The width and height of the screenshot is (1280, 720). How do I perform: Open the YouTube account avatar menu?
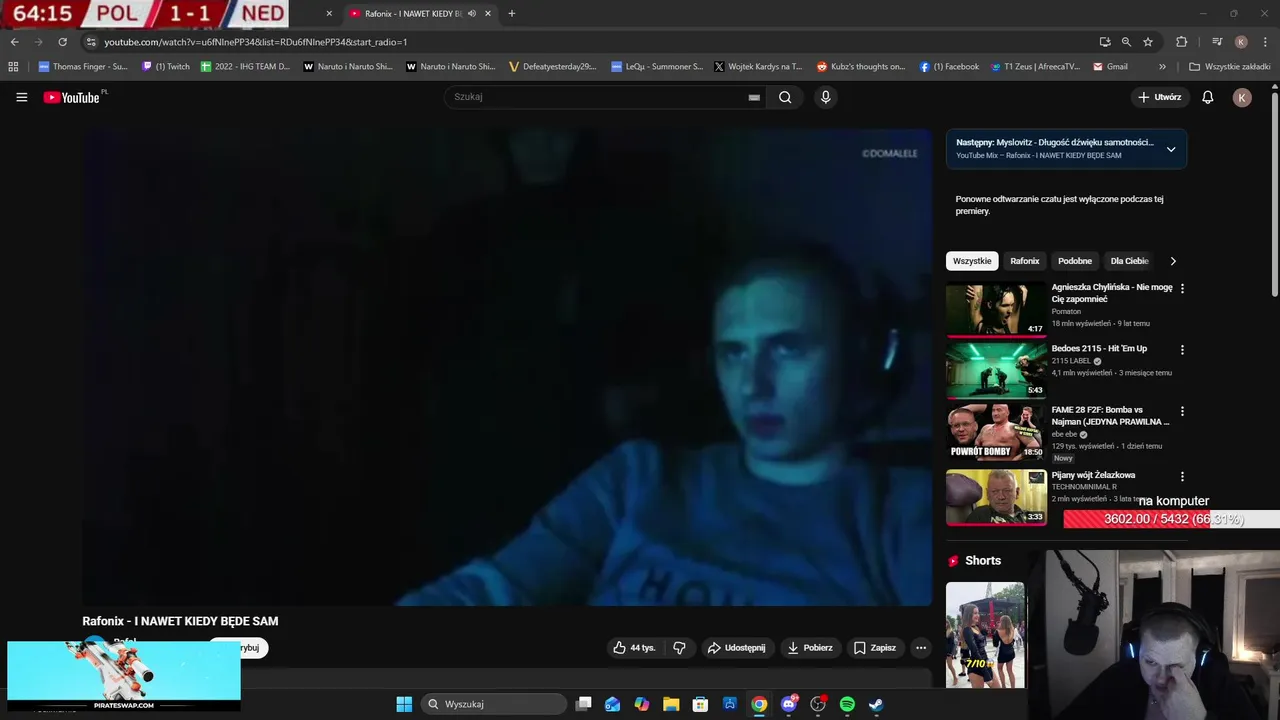[1242, 97]
